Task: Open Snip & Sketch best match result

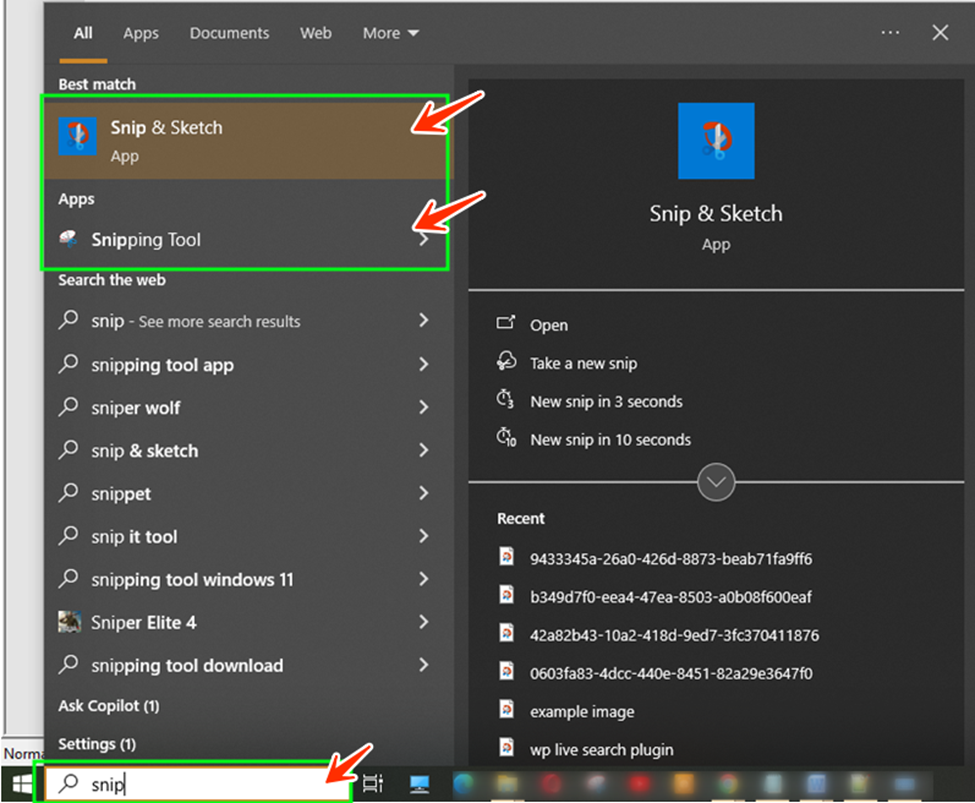Action: pyautogui.click(x=248, y=141)
